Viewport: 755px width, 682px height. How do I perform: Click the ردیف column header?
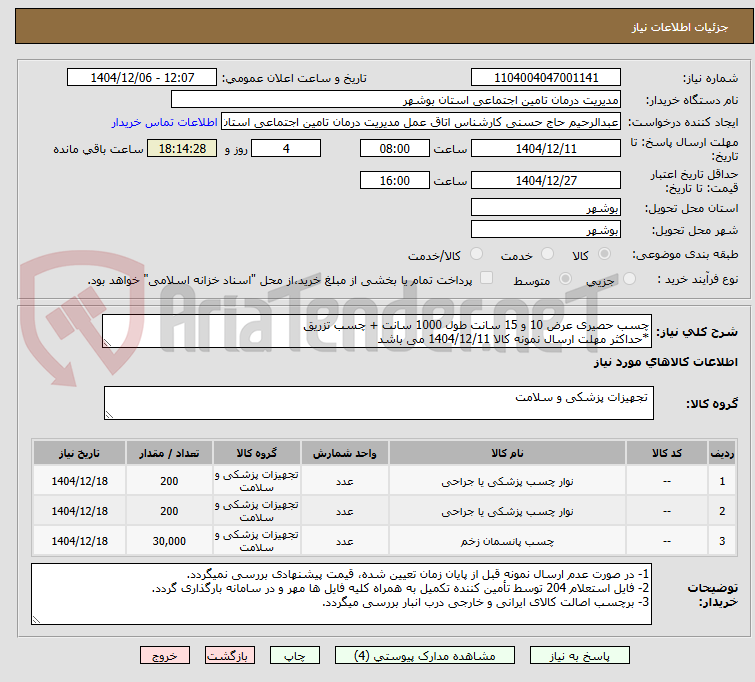pos(722,453)
